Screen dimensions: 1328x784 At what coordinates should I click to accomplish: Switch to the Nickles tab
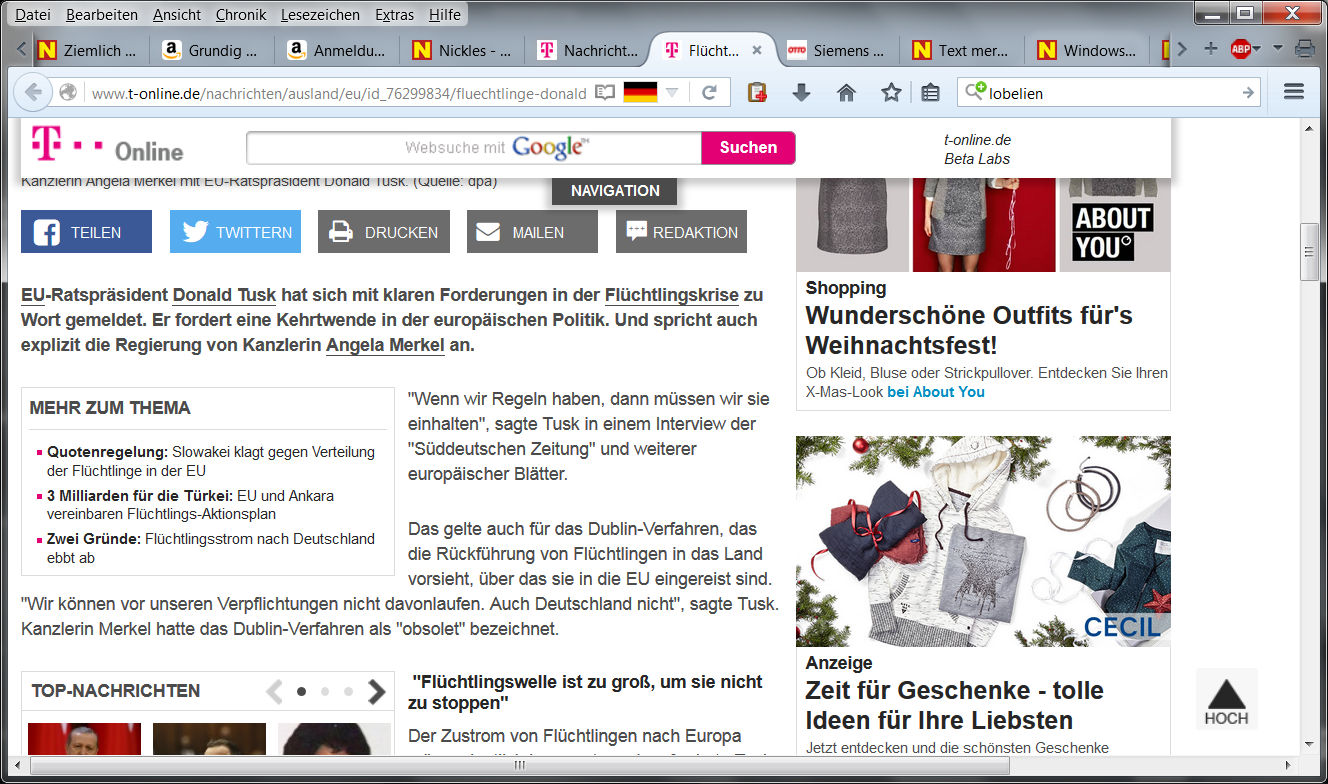[x=461, y=50]
